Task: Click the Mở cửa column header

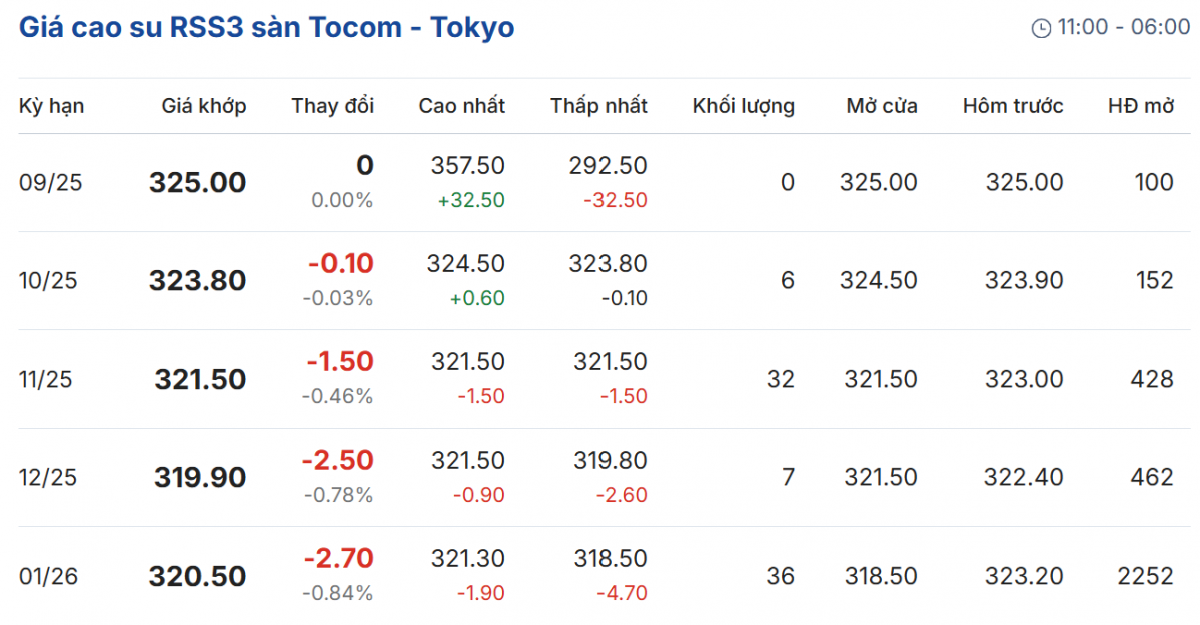Action: [x=881, y=106]
